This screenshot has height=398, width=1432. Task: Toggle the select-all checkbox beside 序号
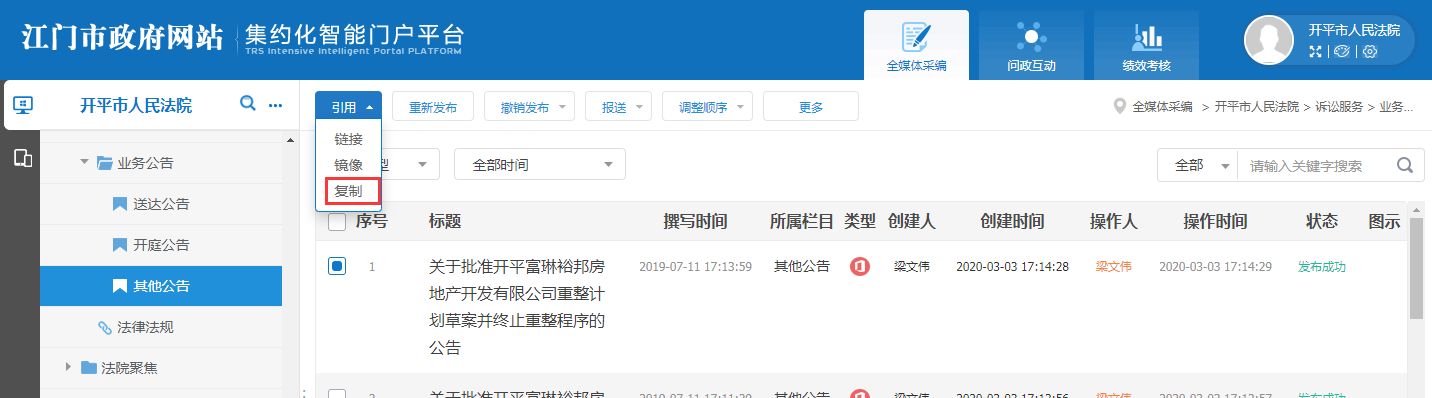pyautogui.click(x=337, y=222)
